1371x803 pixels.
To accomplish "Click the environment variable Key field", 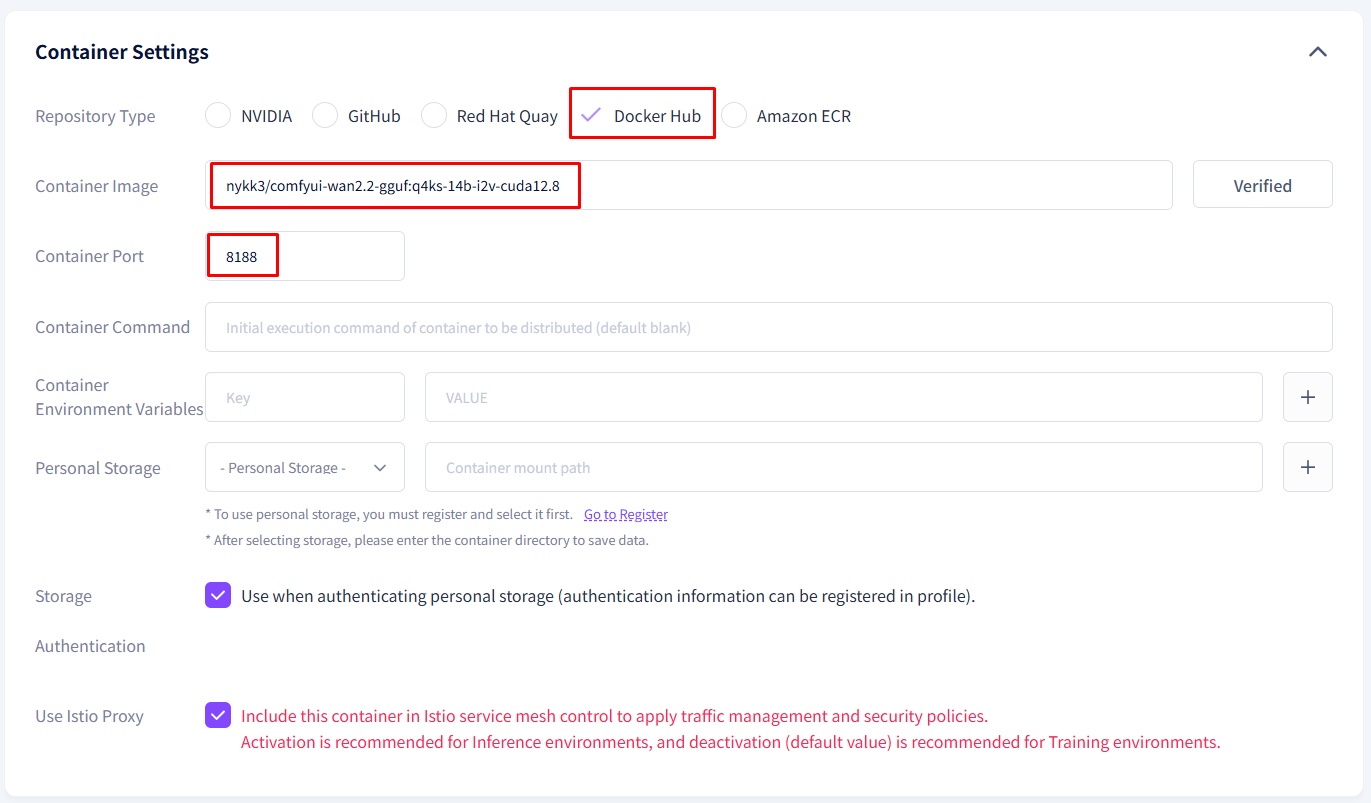I will pos(304,398).
